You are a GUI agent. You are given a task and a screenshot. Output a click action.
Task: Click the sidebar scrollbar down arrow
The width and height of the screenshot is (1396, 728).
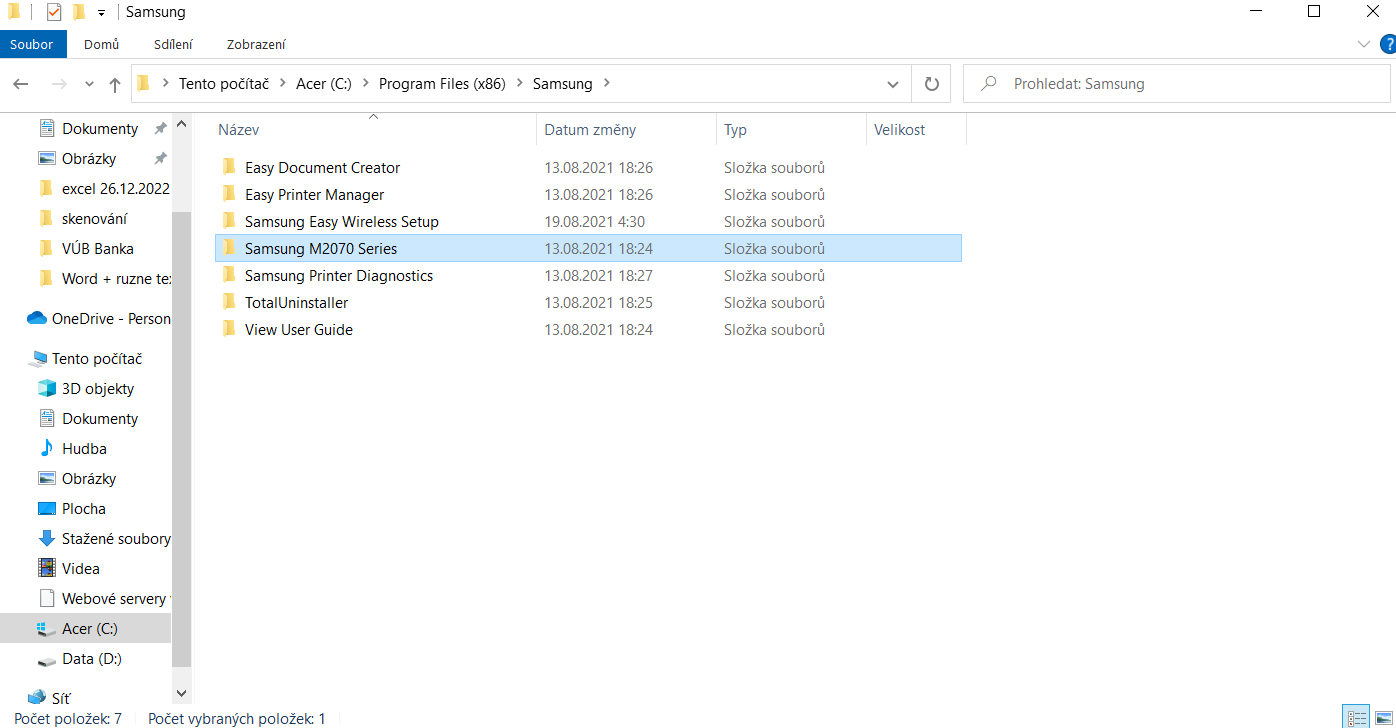coord(181,692)
